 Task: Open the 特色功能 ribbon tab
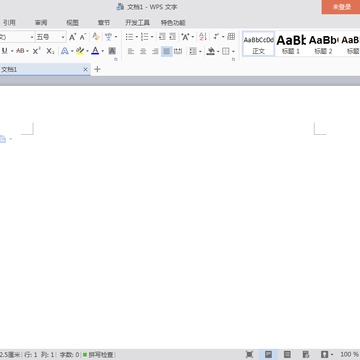pos(173,23)
